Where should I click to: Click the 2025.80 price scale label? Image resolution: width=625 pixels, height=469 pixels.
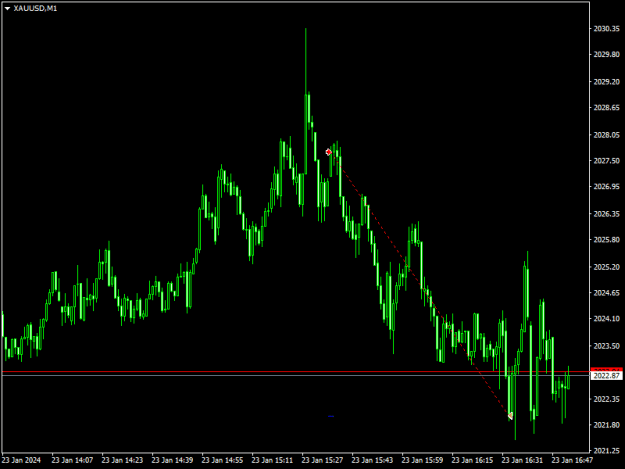607,239
